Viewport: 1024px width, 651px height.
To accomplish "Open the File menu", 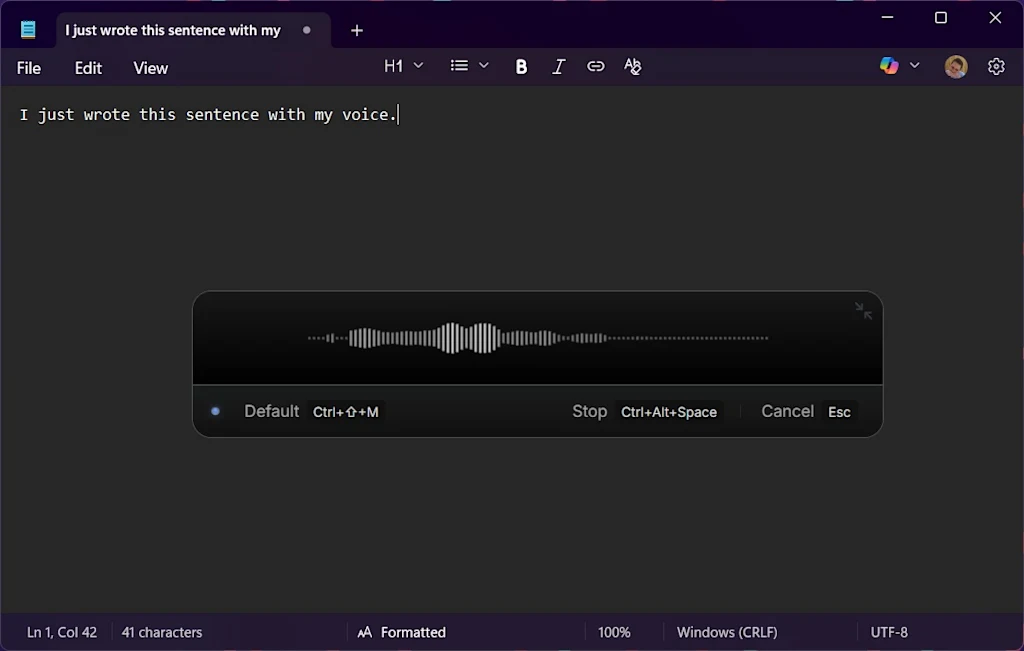I will coord(28,68).
